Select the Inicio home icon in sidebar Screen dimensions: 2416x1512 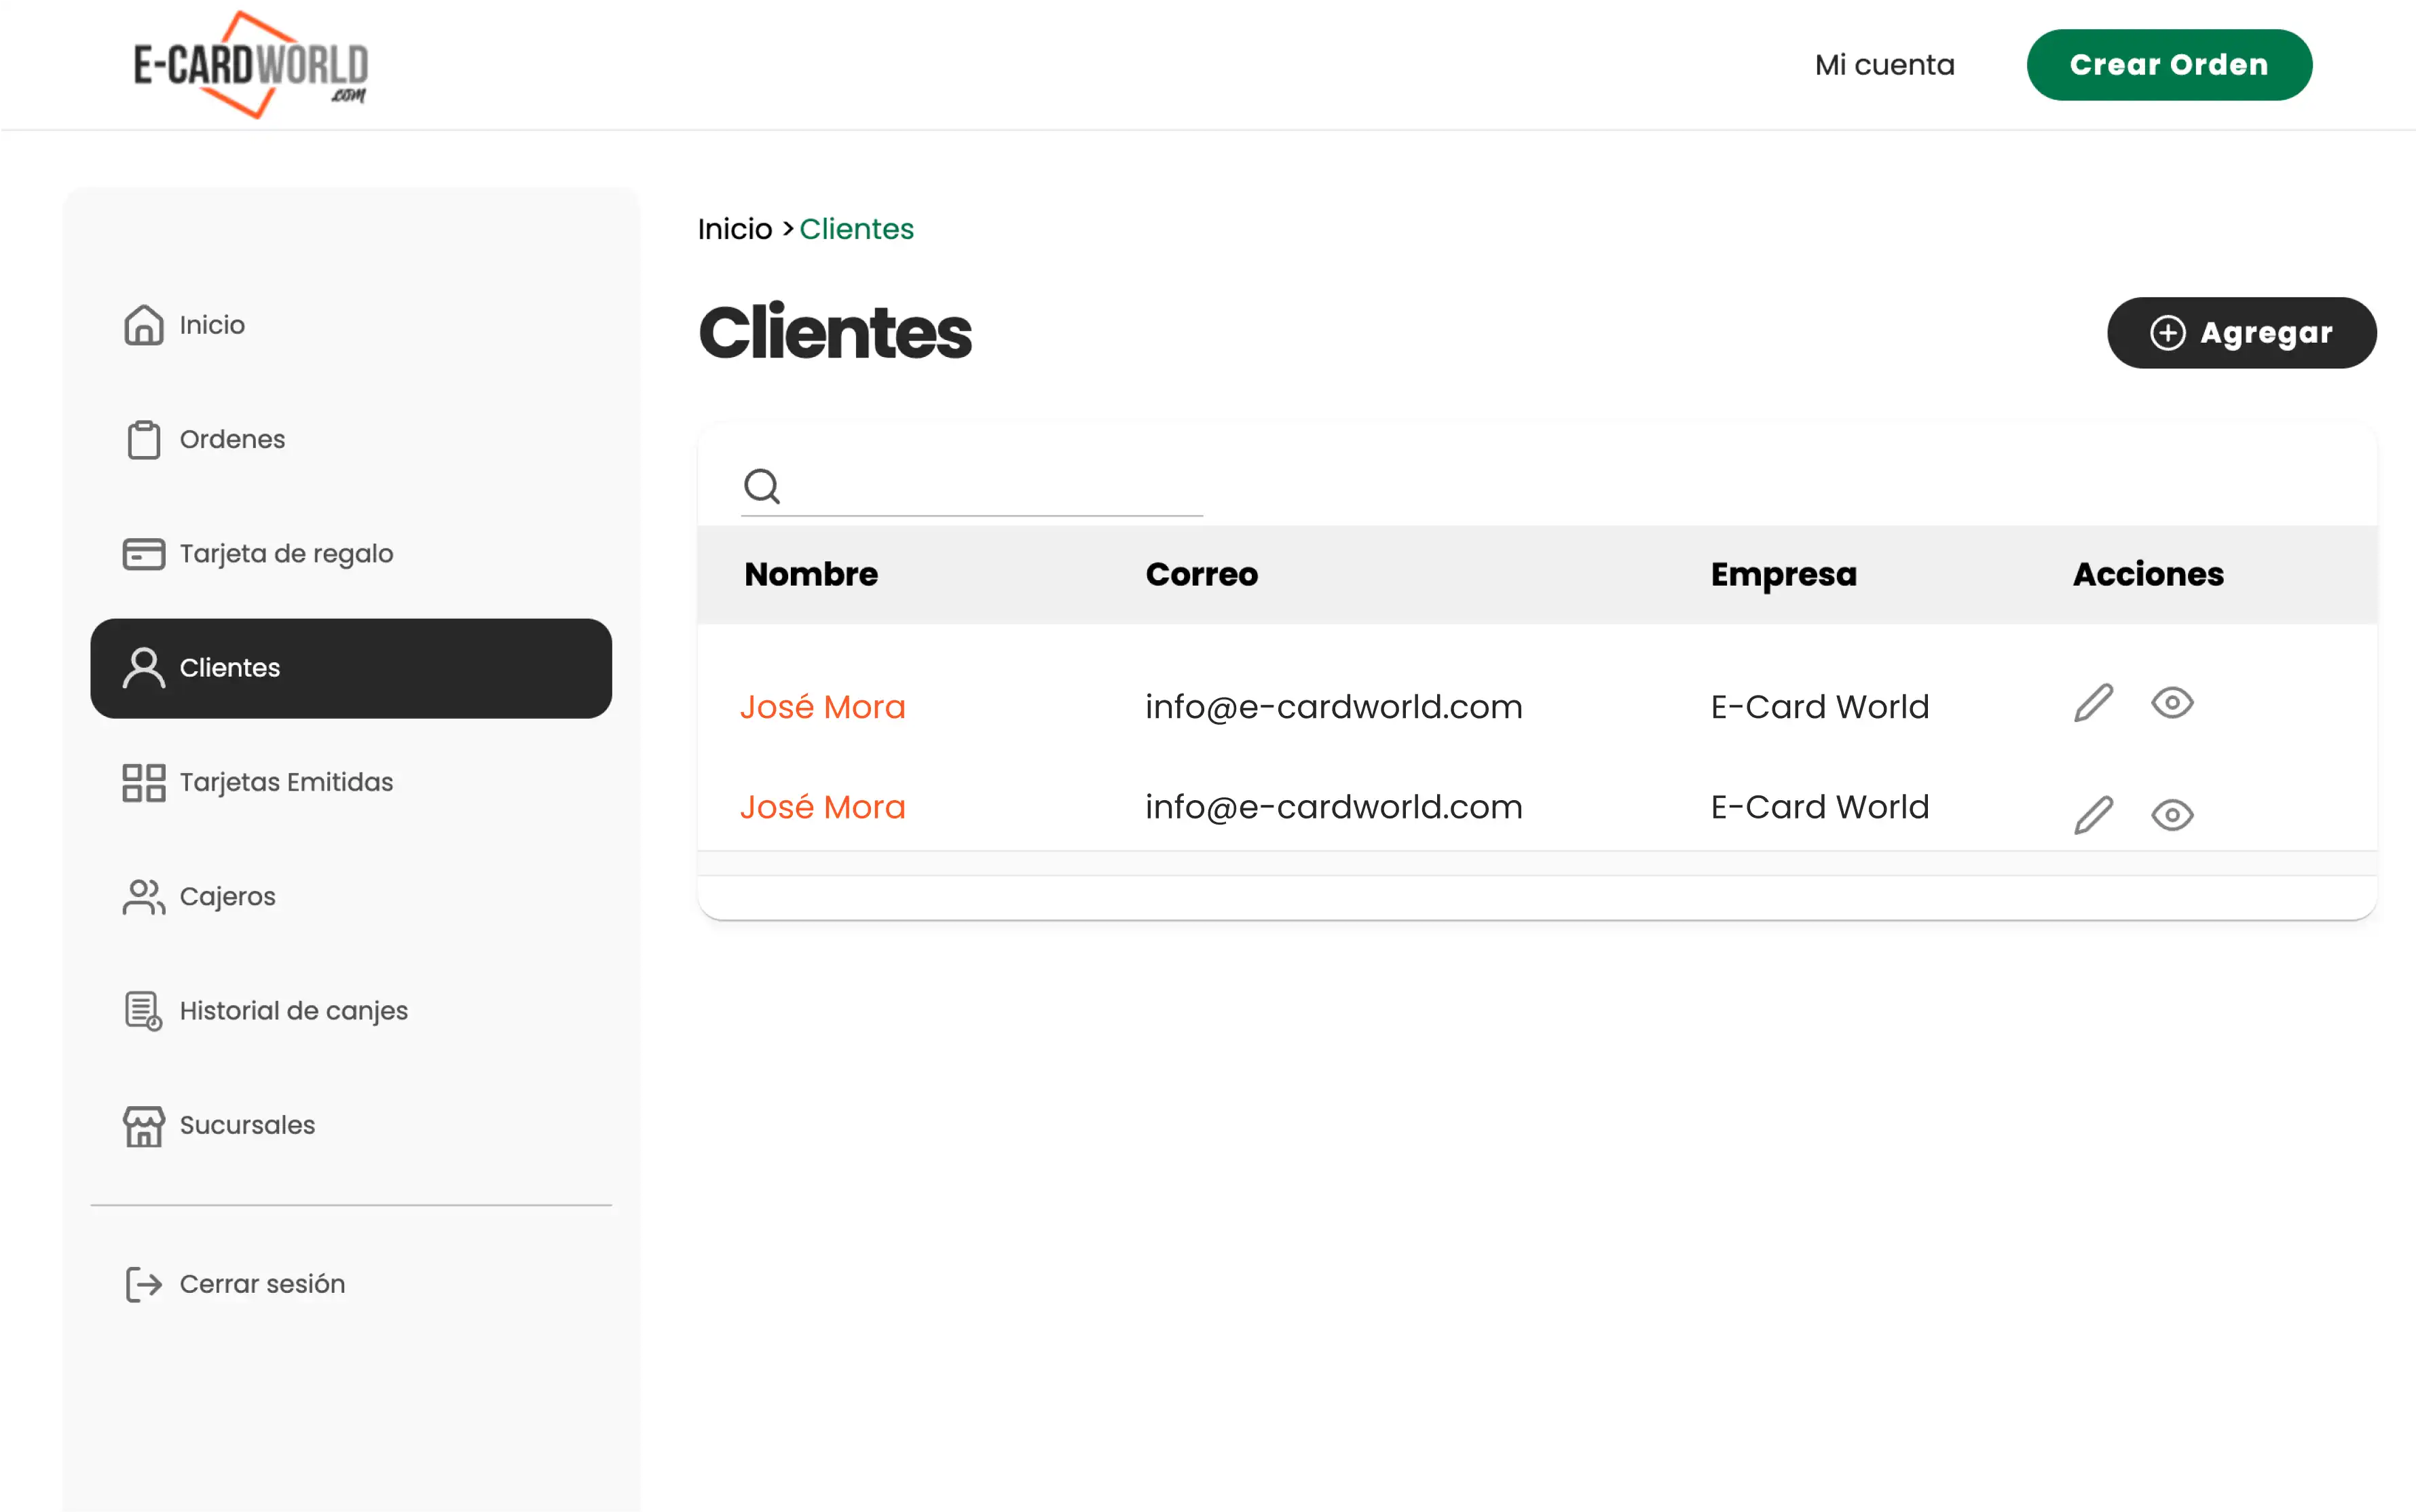pyautogui.click(x=143, y=324)
